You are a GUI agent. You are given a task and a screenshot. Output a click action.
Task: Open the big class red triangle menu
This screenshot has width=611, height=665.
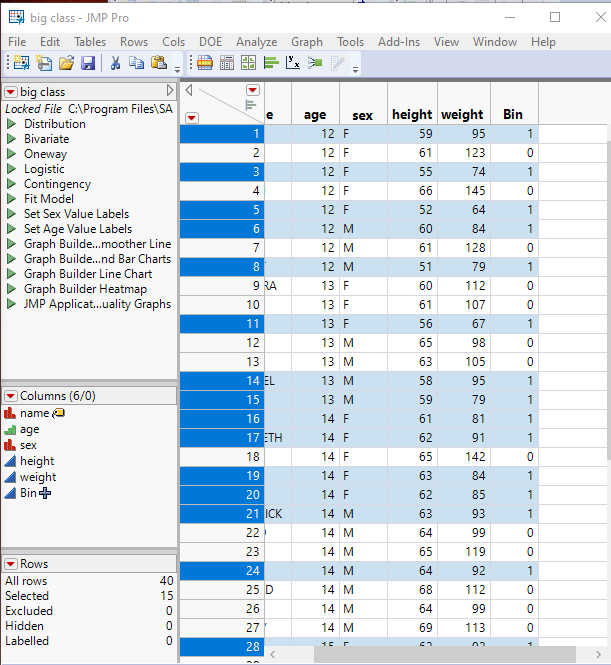click(11, 92)
